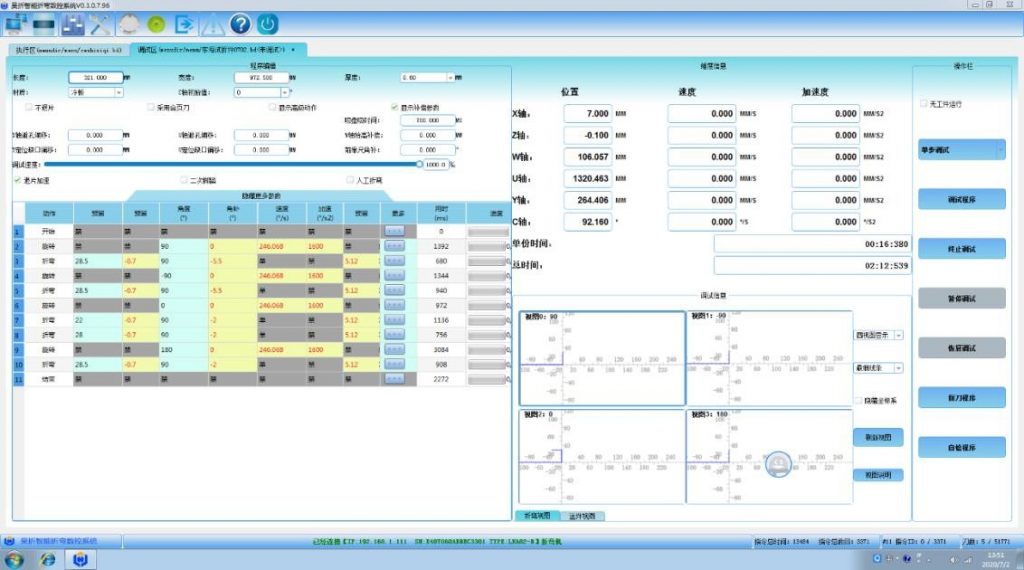Viewport: 1024px width, 570px height.
Task: Click the green circle toolbar icon
Action: click(156, 25)
